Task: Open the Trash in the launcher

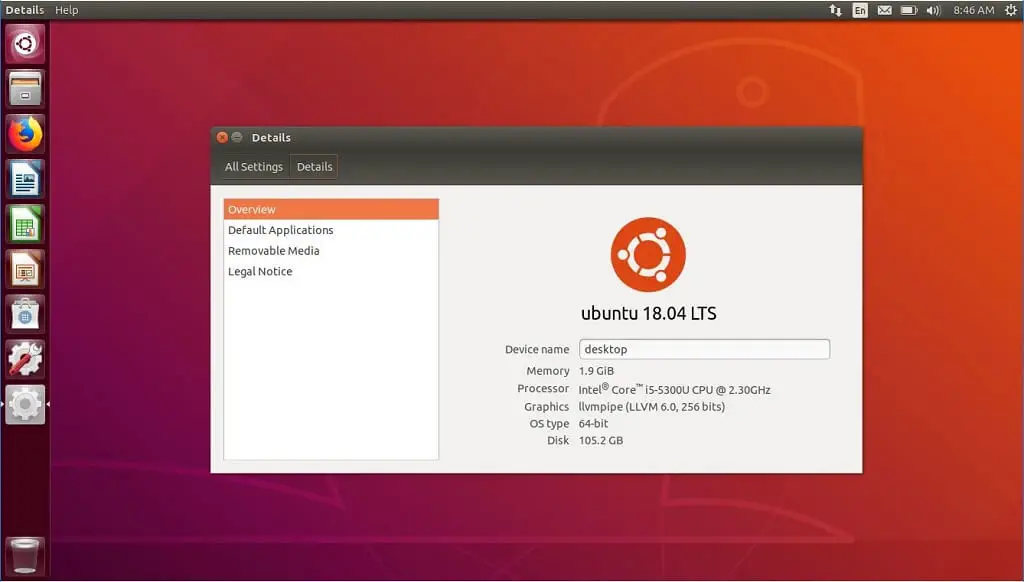Action: click(25, 556)
